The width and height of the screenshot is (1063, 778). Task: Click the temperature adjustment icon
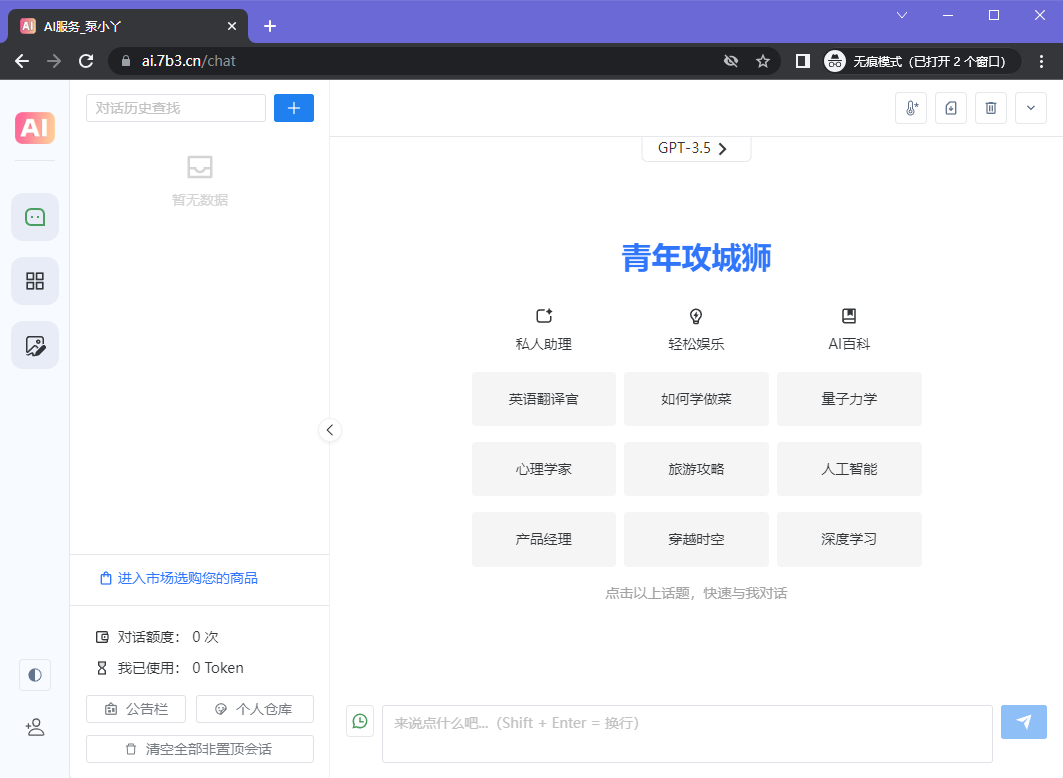point(910,108)
